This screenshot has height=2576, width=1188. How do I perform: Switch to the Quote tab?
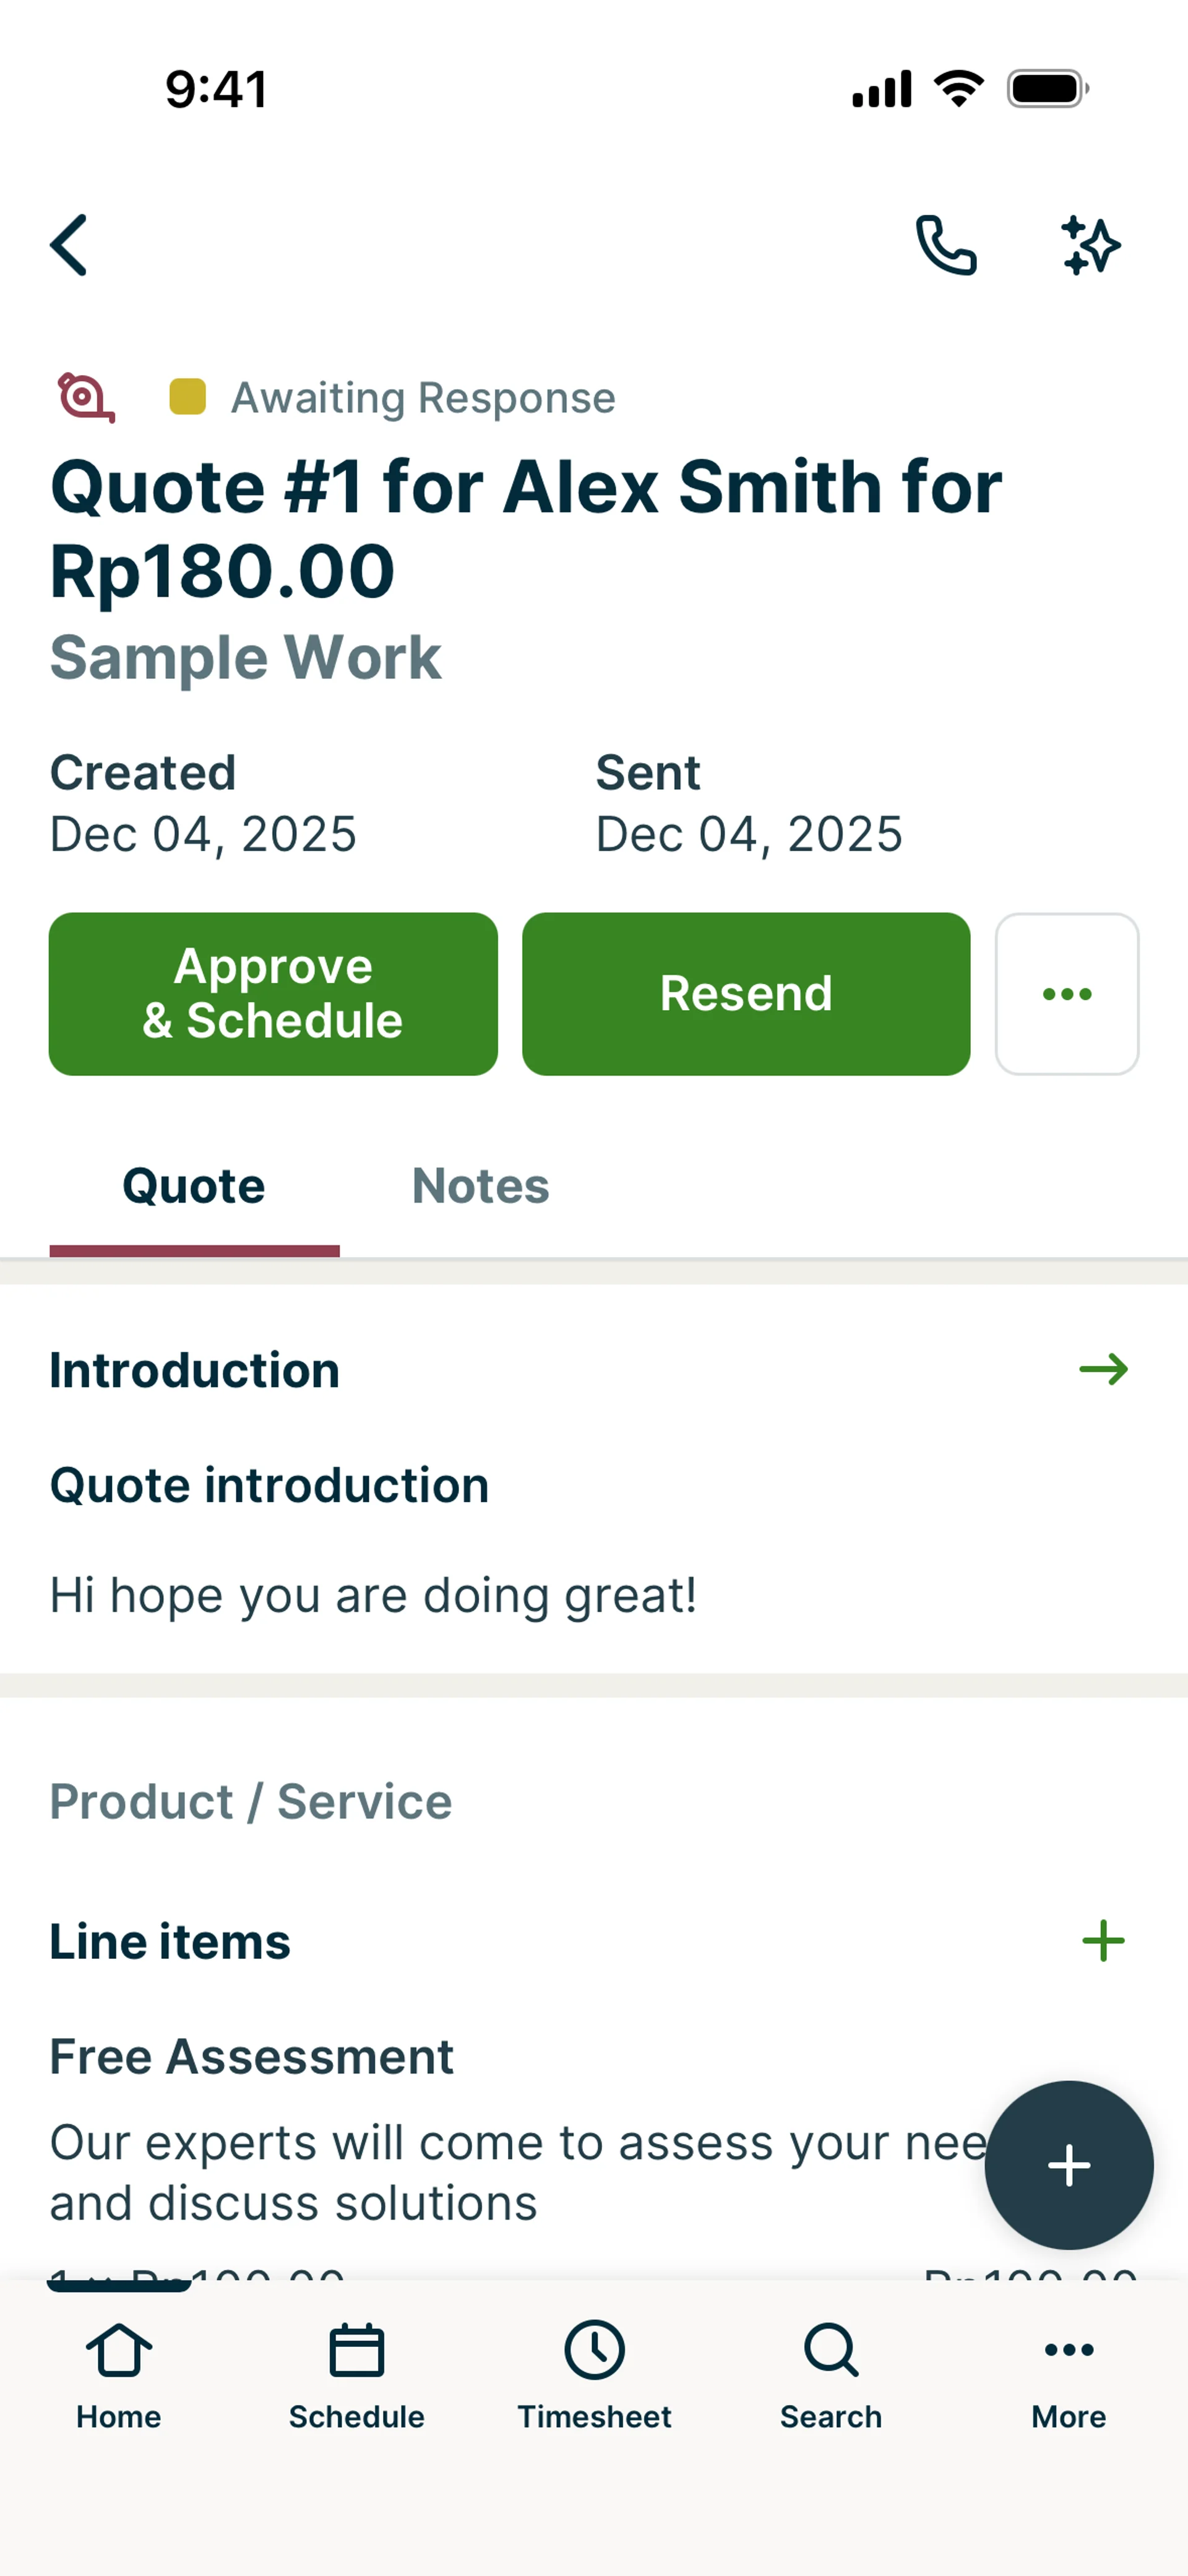coord(194,1186)
